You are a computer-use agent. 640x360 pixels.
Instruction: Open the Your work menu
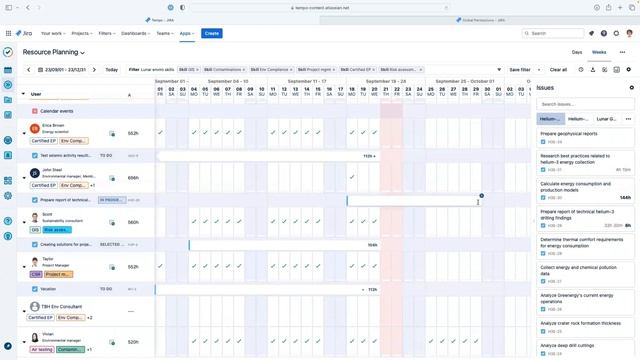(x=53, y=33)
